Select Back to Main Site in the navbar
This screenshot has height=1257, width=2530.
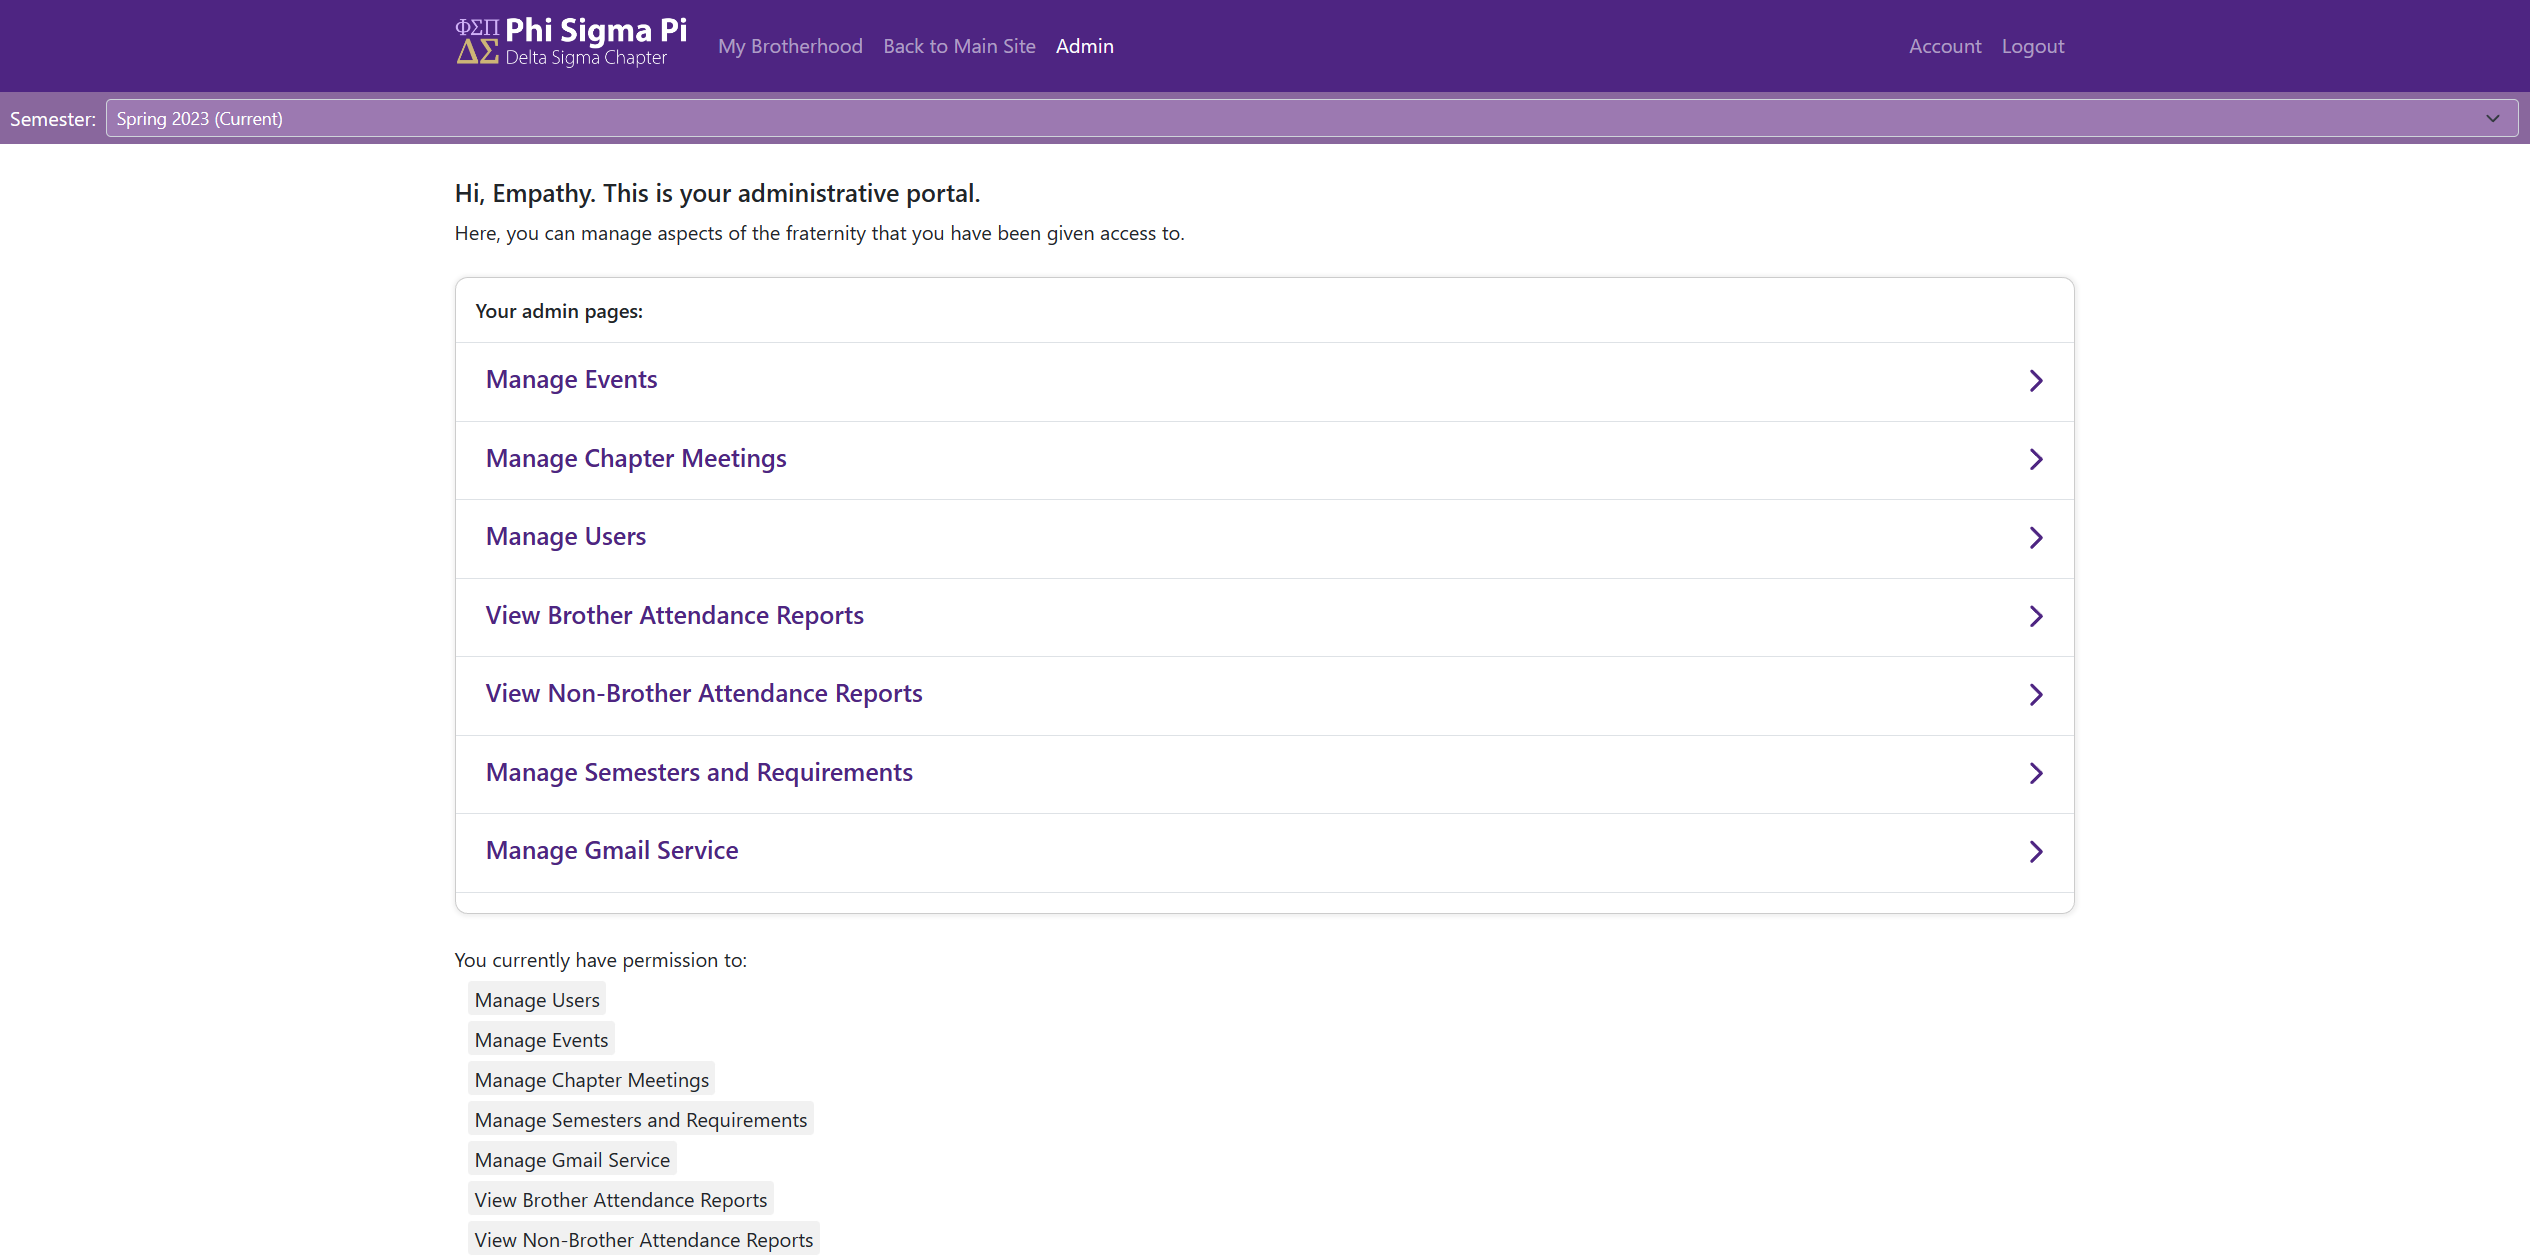[x=958, y=46]
